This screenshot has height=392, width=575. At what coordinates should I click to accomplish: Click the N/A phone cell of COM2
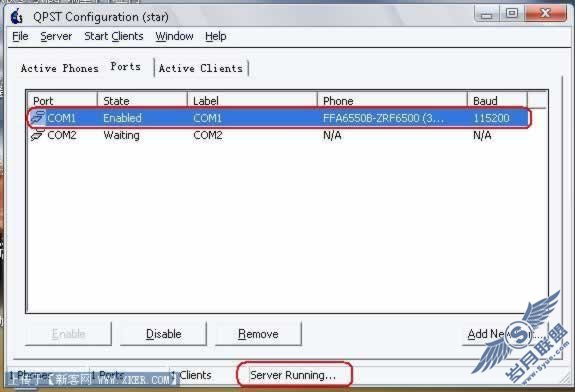click(x=332, y=135)
